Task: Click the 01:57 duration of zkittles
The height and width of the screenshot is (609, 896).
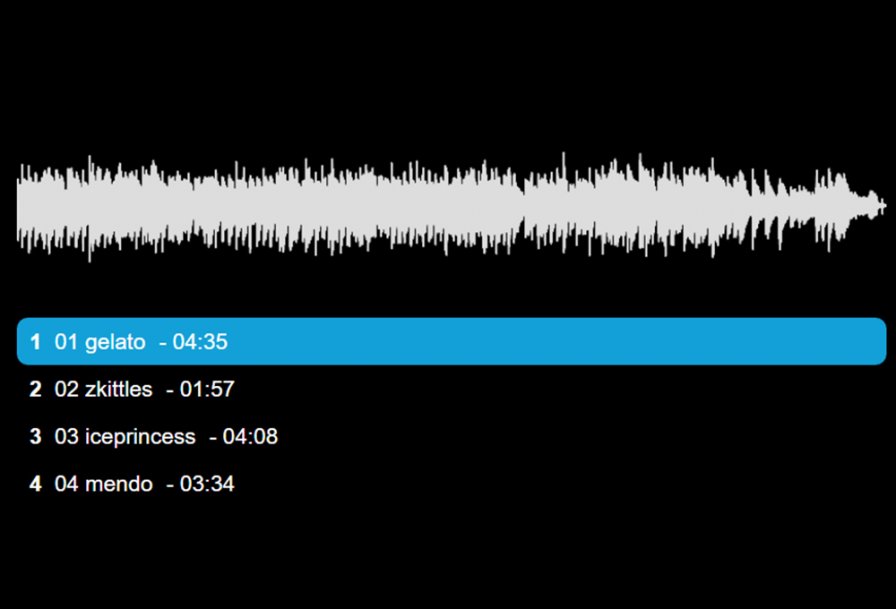Action: (x=207, y=389)
